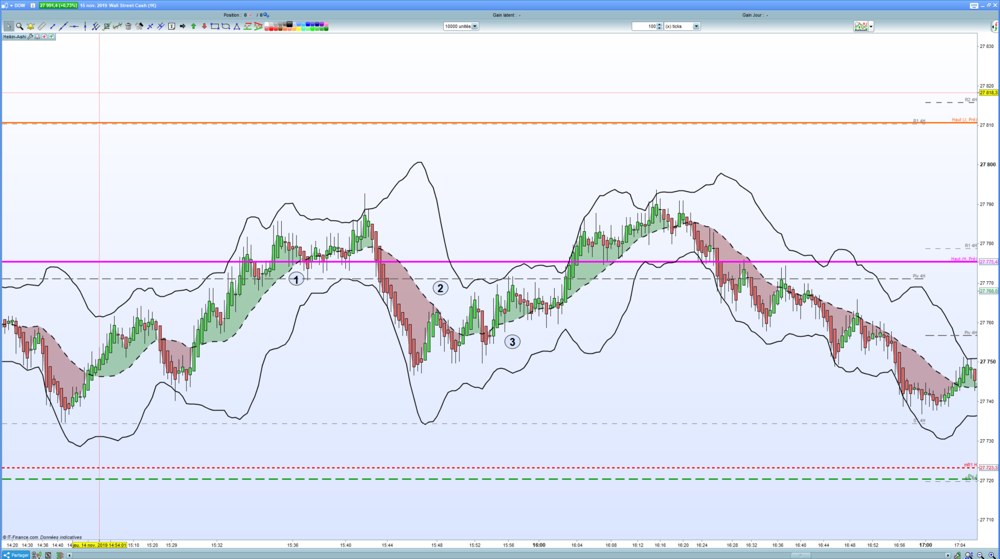This screenshot has height=559, width=1000.
Task: Click the red plus indicator icon
Action: 44,36
